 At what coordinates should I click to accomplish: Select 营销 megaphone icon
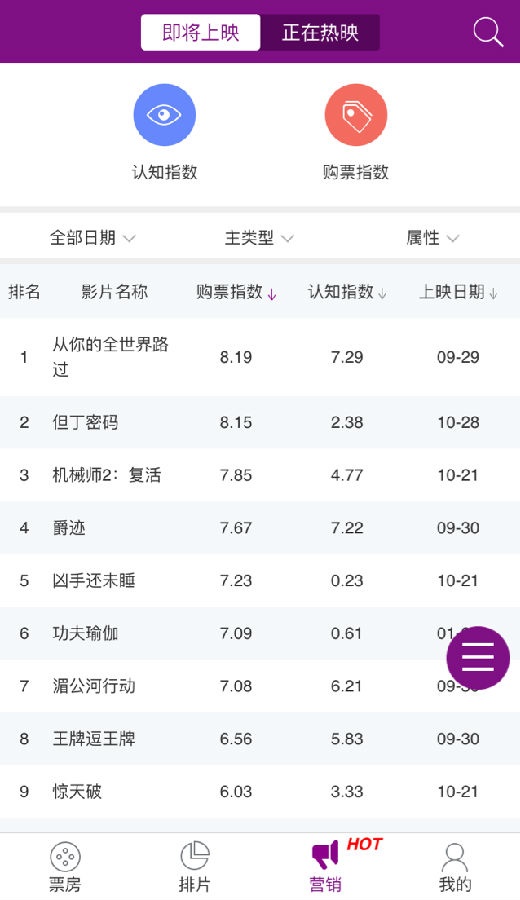point(325,856)
